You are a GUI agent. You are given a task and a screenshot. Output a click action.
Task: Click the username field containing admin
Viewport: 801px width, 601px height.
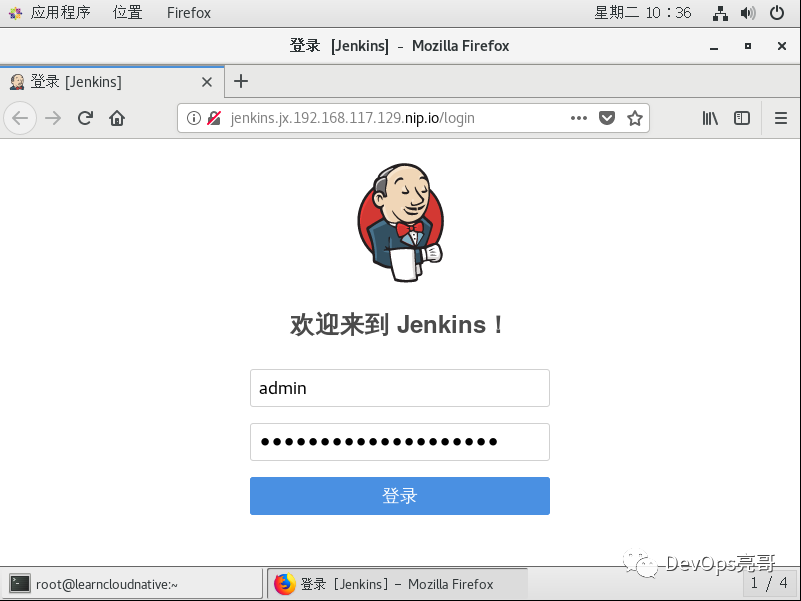[399, 388]
